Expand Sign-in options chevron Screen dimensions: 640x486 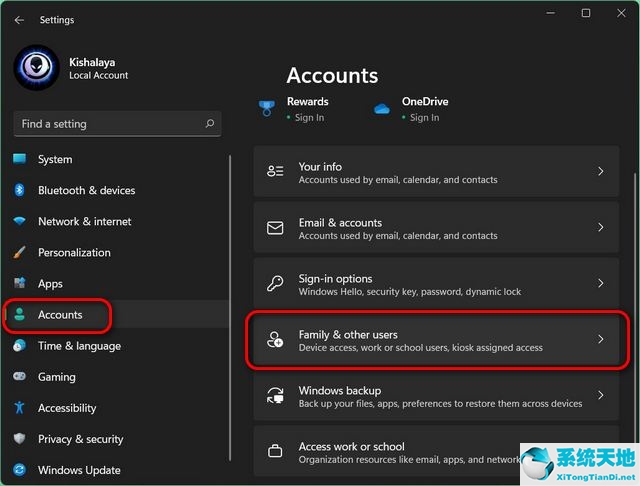pyautogui.click(x=600, y=283)
